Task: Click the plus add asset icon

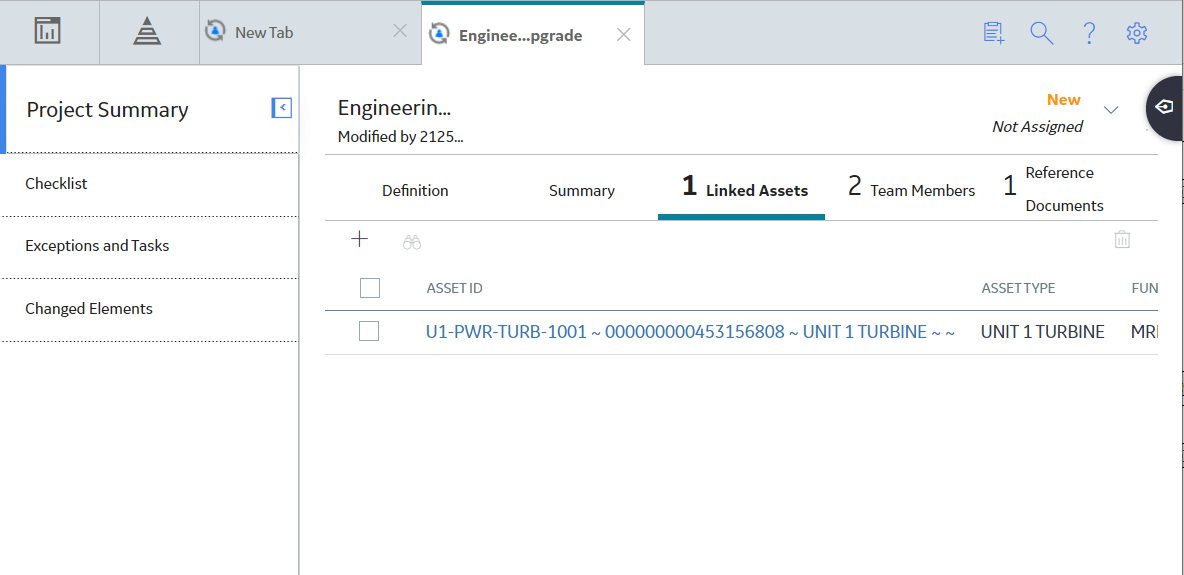Action: pyautogui.click(x=359, y=240)
